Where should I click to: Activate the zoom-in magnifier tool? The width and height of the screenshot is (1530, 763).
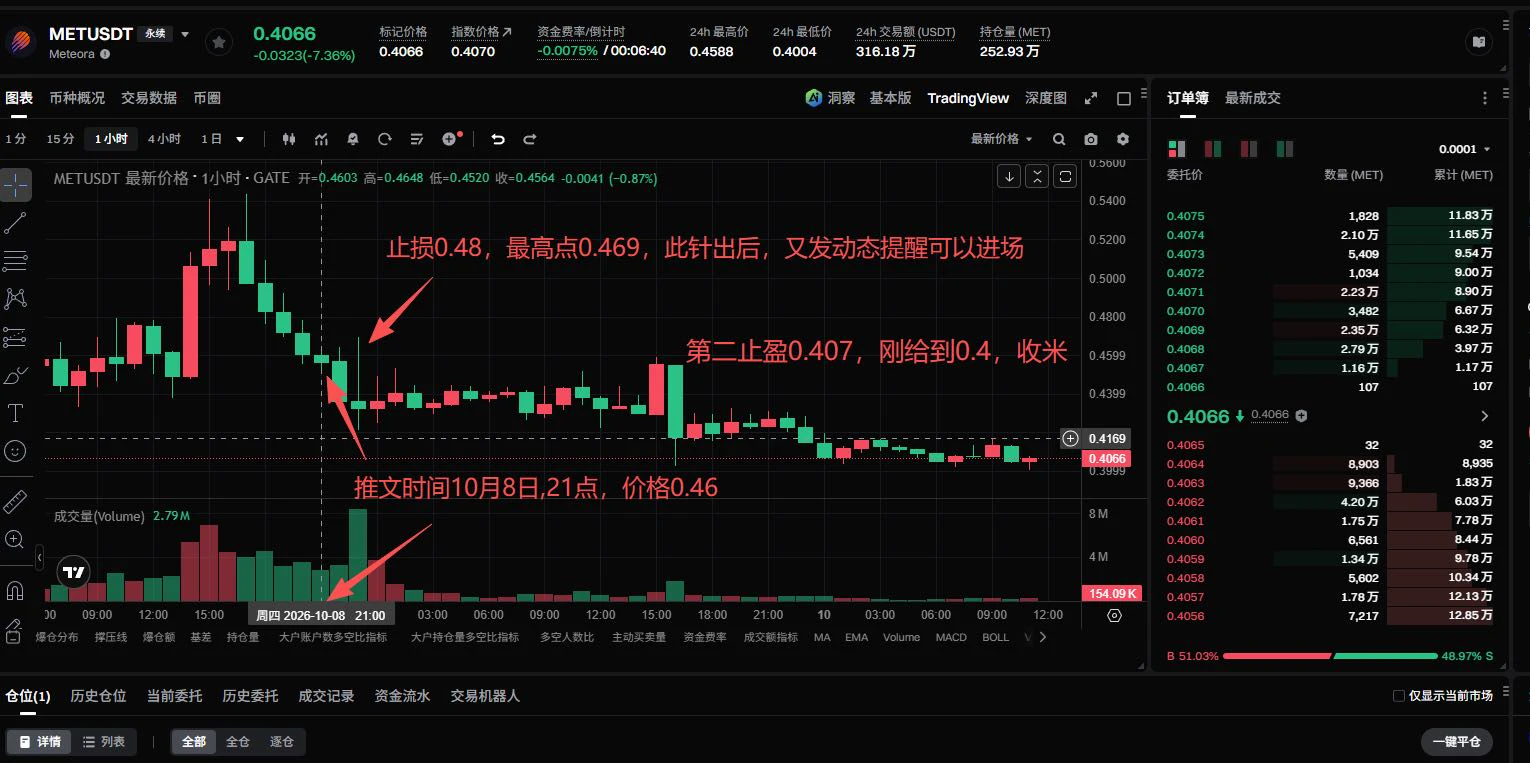point(16,539)
